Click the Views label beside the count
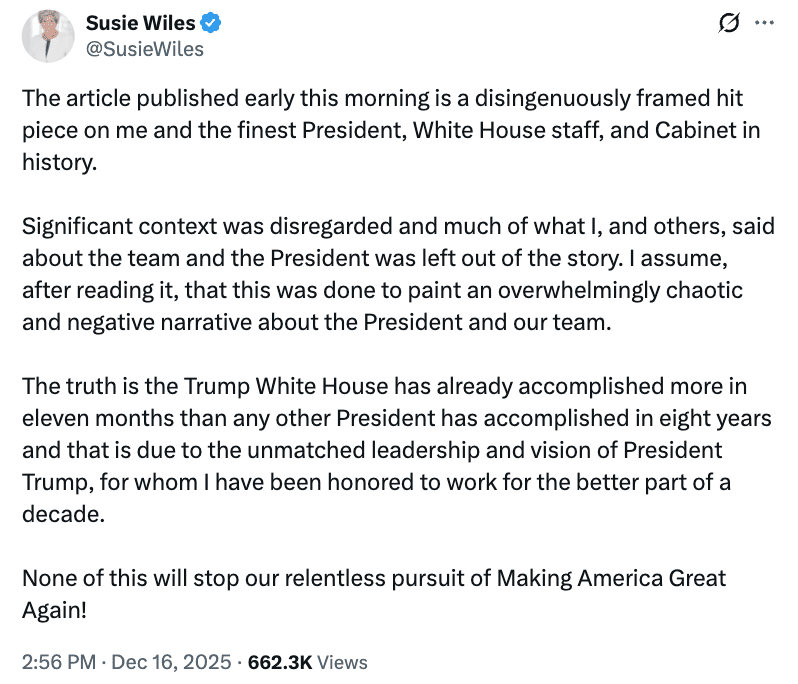798x684 pixels. (343, 662)
